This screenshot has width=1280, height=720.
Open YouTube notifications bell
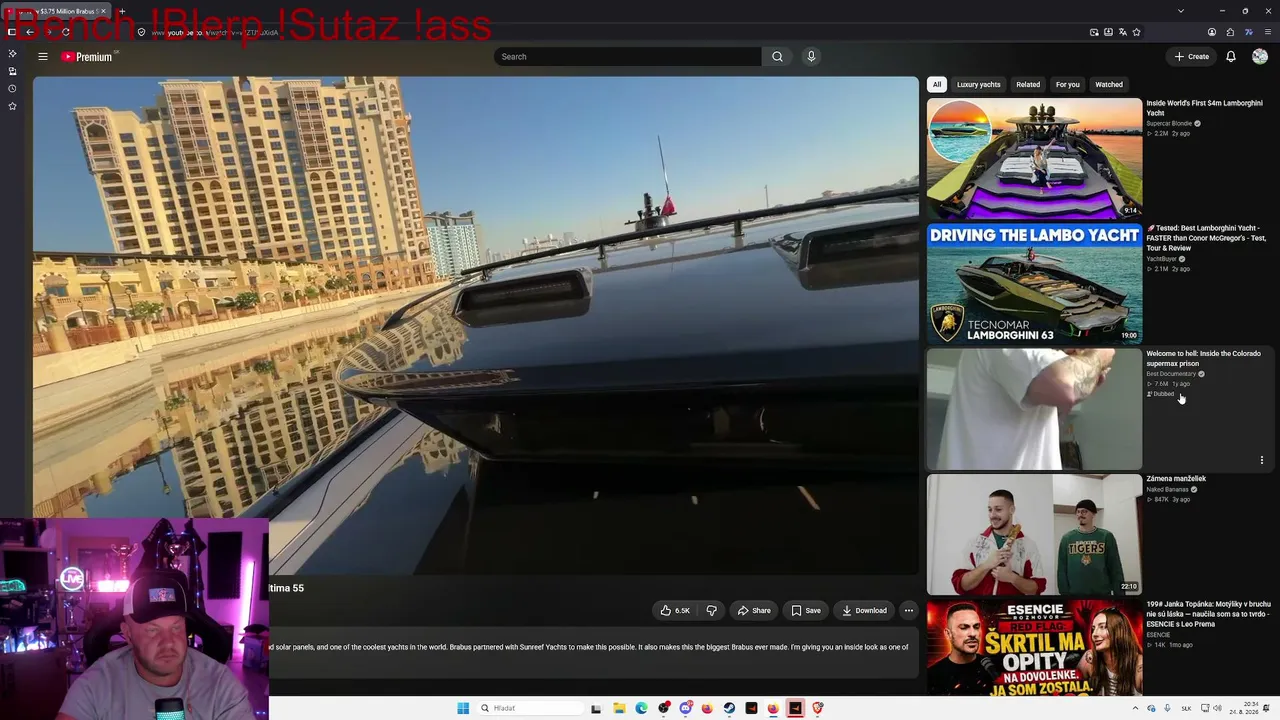click(1231, 57)
